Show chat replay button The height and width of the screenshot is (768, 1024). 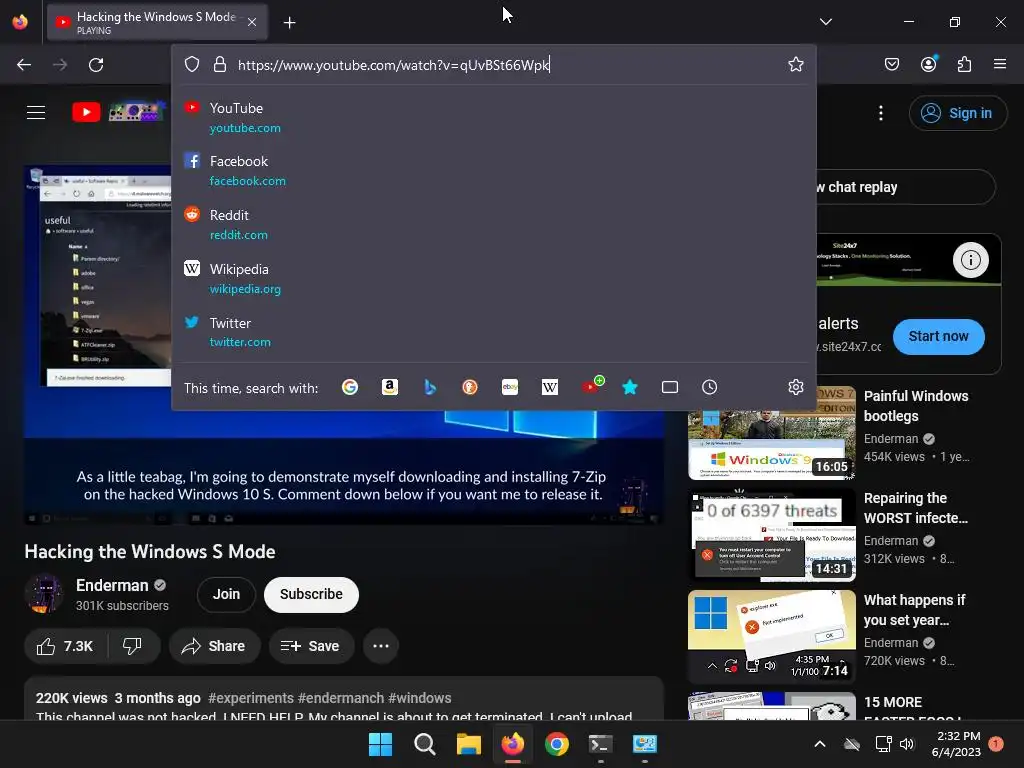[x=905, y=187]
